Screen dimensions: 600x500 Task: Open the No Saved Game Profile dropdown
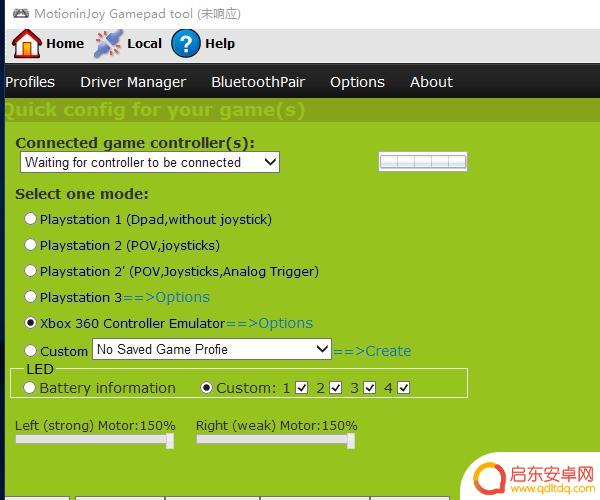[212, 349]
